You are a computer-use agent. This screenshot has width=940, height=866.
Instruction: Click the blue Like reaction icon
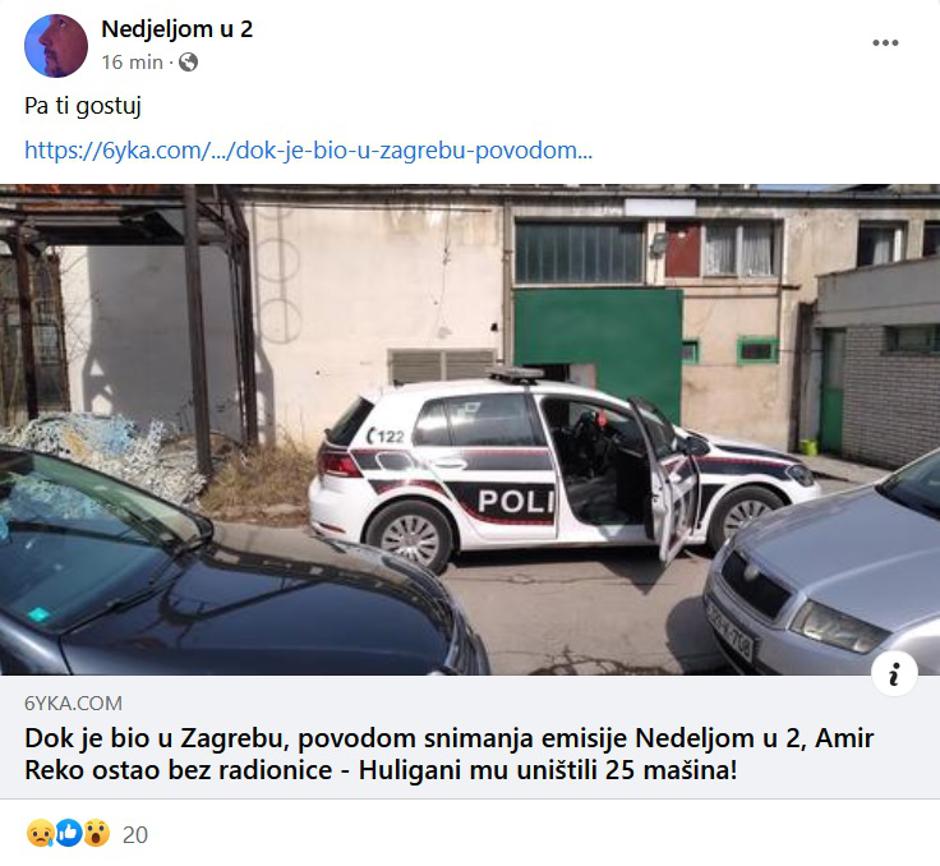[x=68, y=834]
